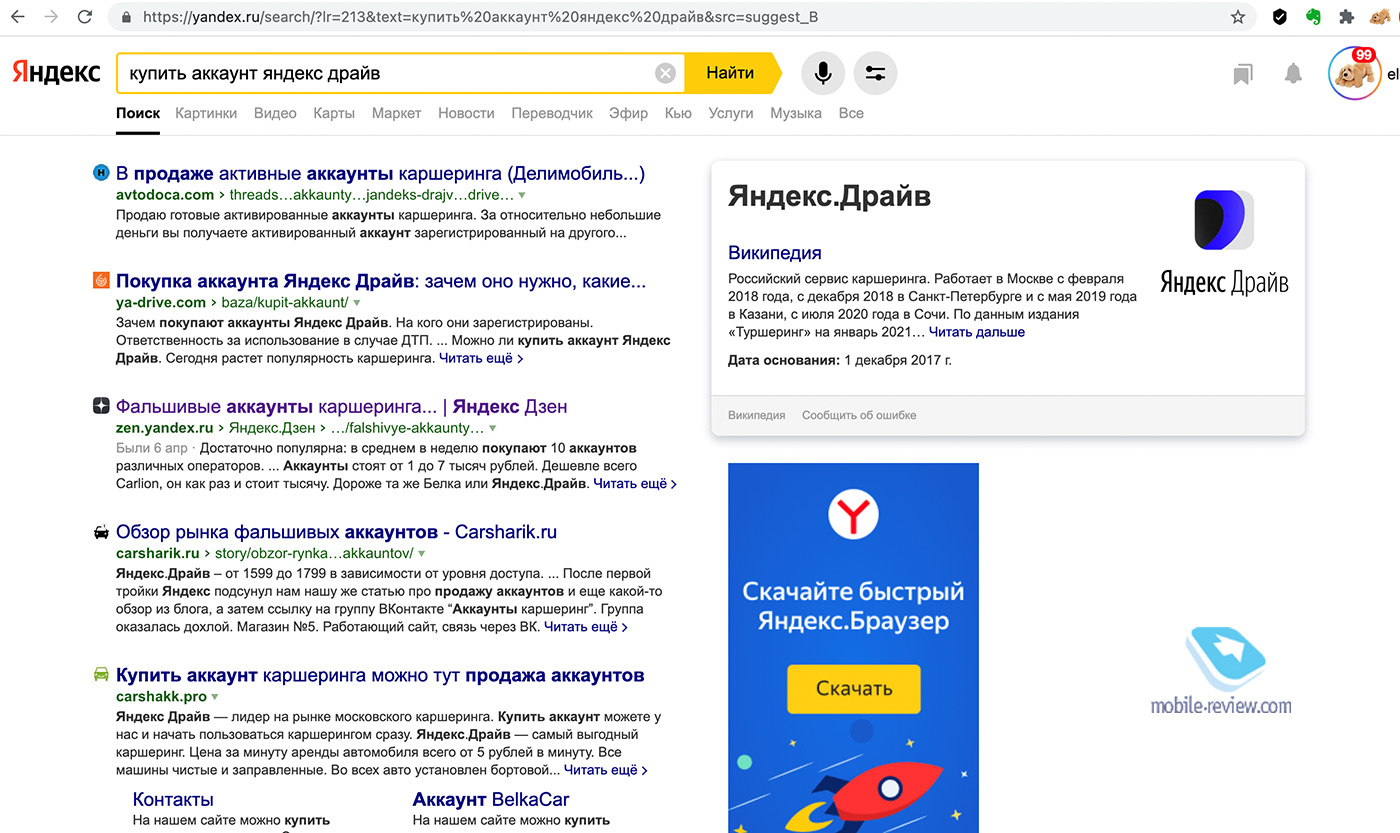
Task: Open 'Обзор рынка фальшивых аккаунтов' result
Action: click(336, 532)
